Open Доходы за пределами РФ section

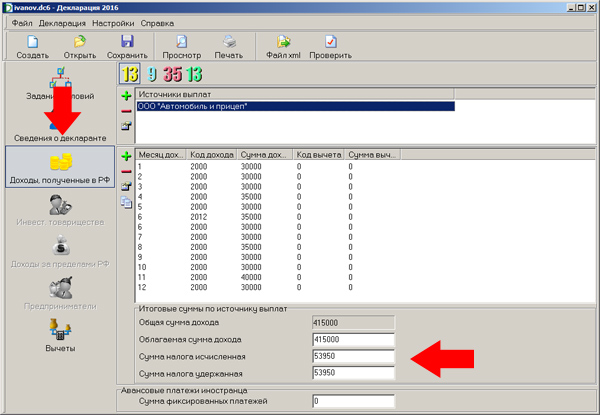[x=60, y=251]
